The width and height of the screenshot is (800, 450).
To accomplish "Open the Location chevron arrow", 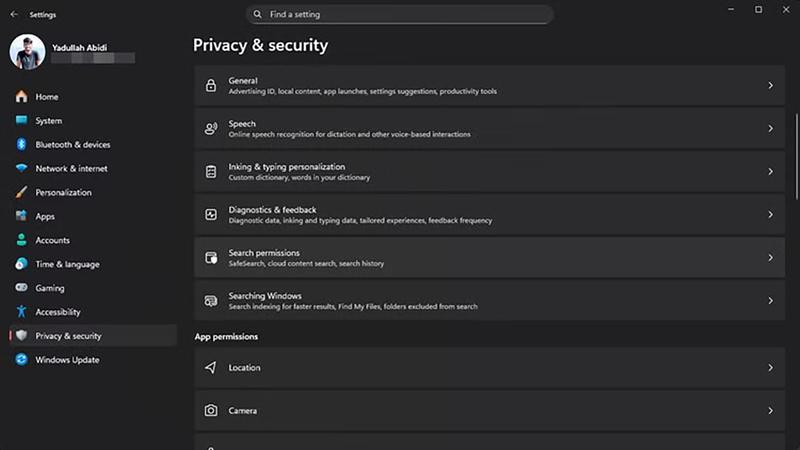I will pos(771,368).
